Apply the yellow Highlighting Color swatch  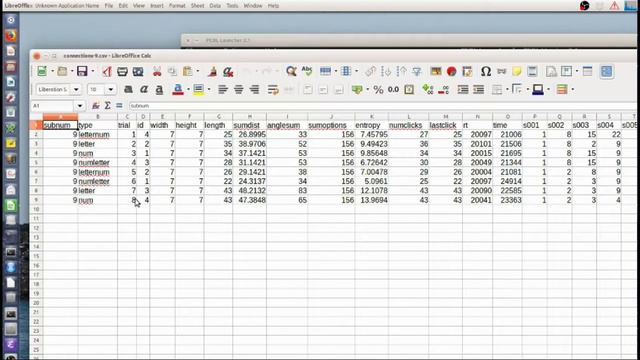click(x=198, y=89)
